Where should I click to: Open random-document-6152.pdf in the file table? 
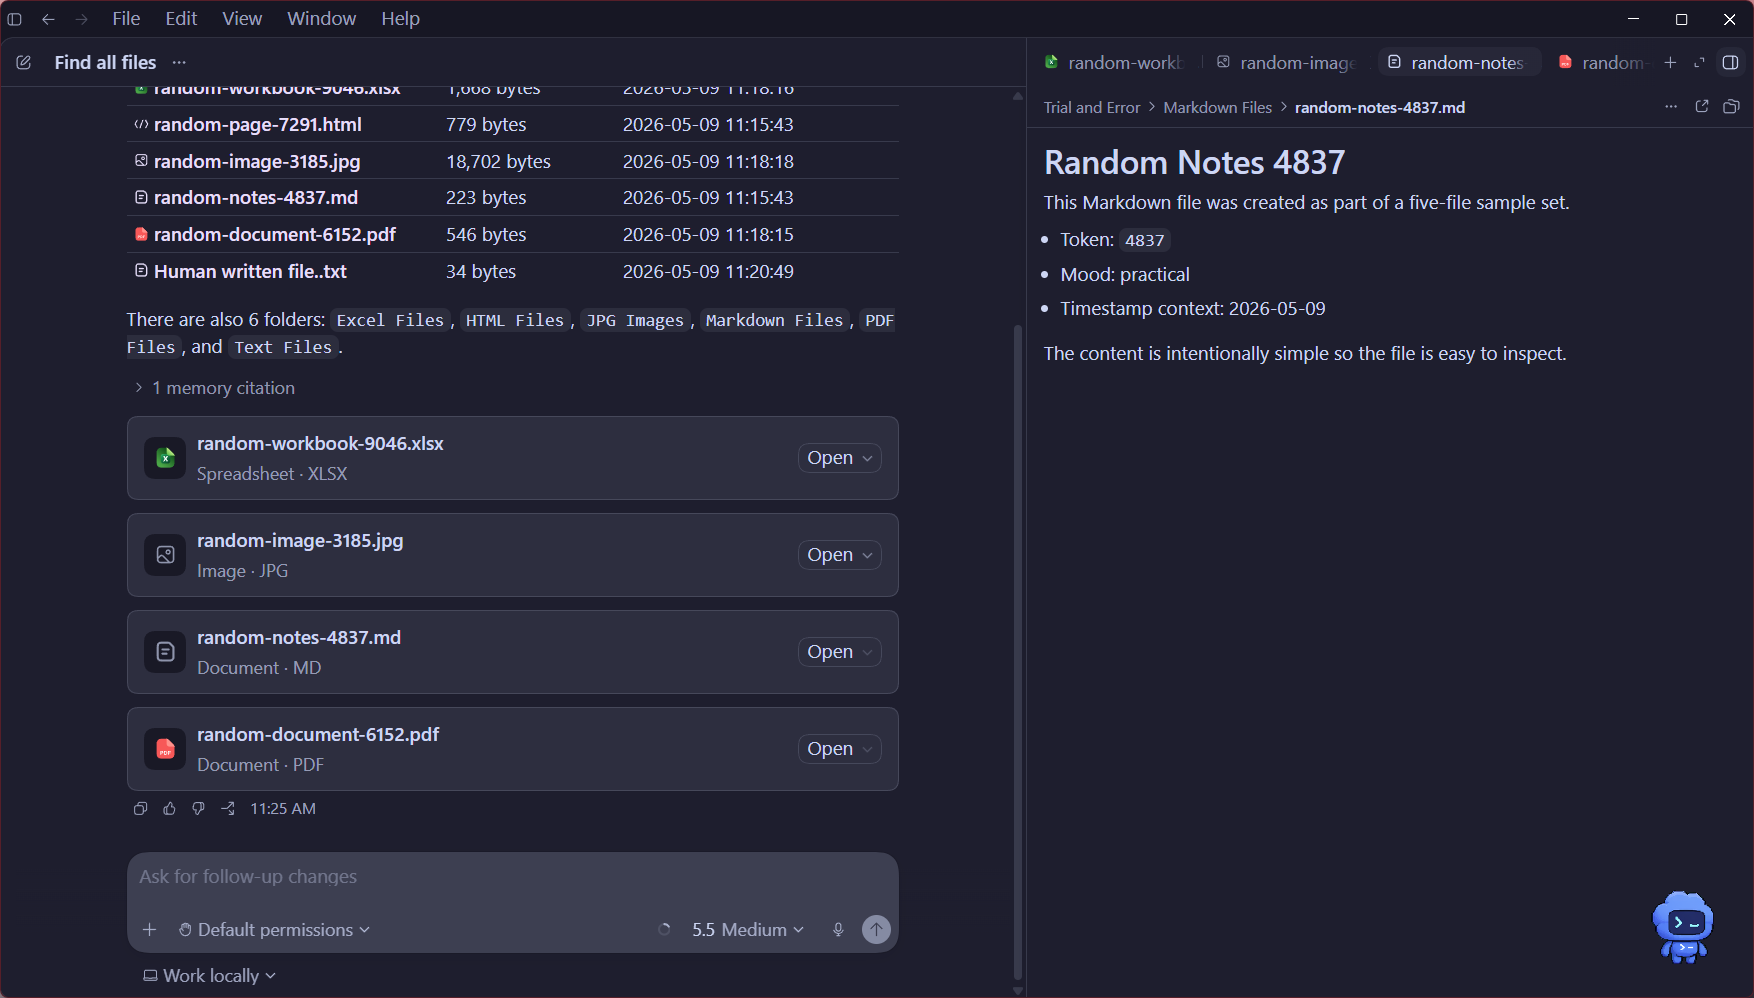pos(274,235)
